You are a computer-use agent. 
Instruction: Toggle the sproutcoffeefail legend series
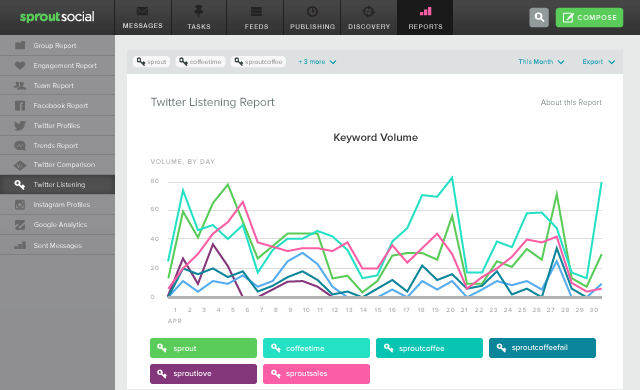click(542, 348)
